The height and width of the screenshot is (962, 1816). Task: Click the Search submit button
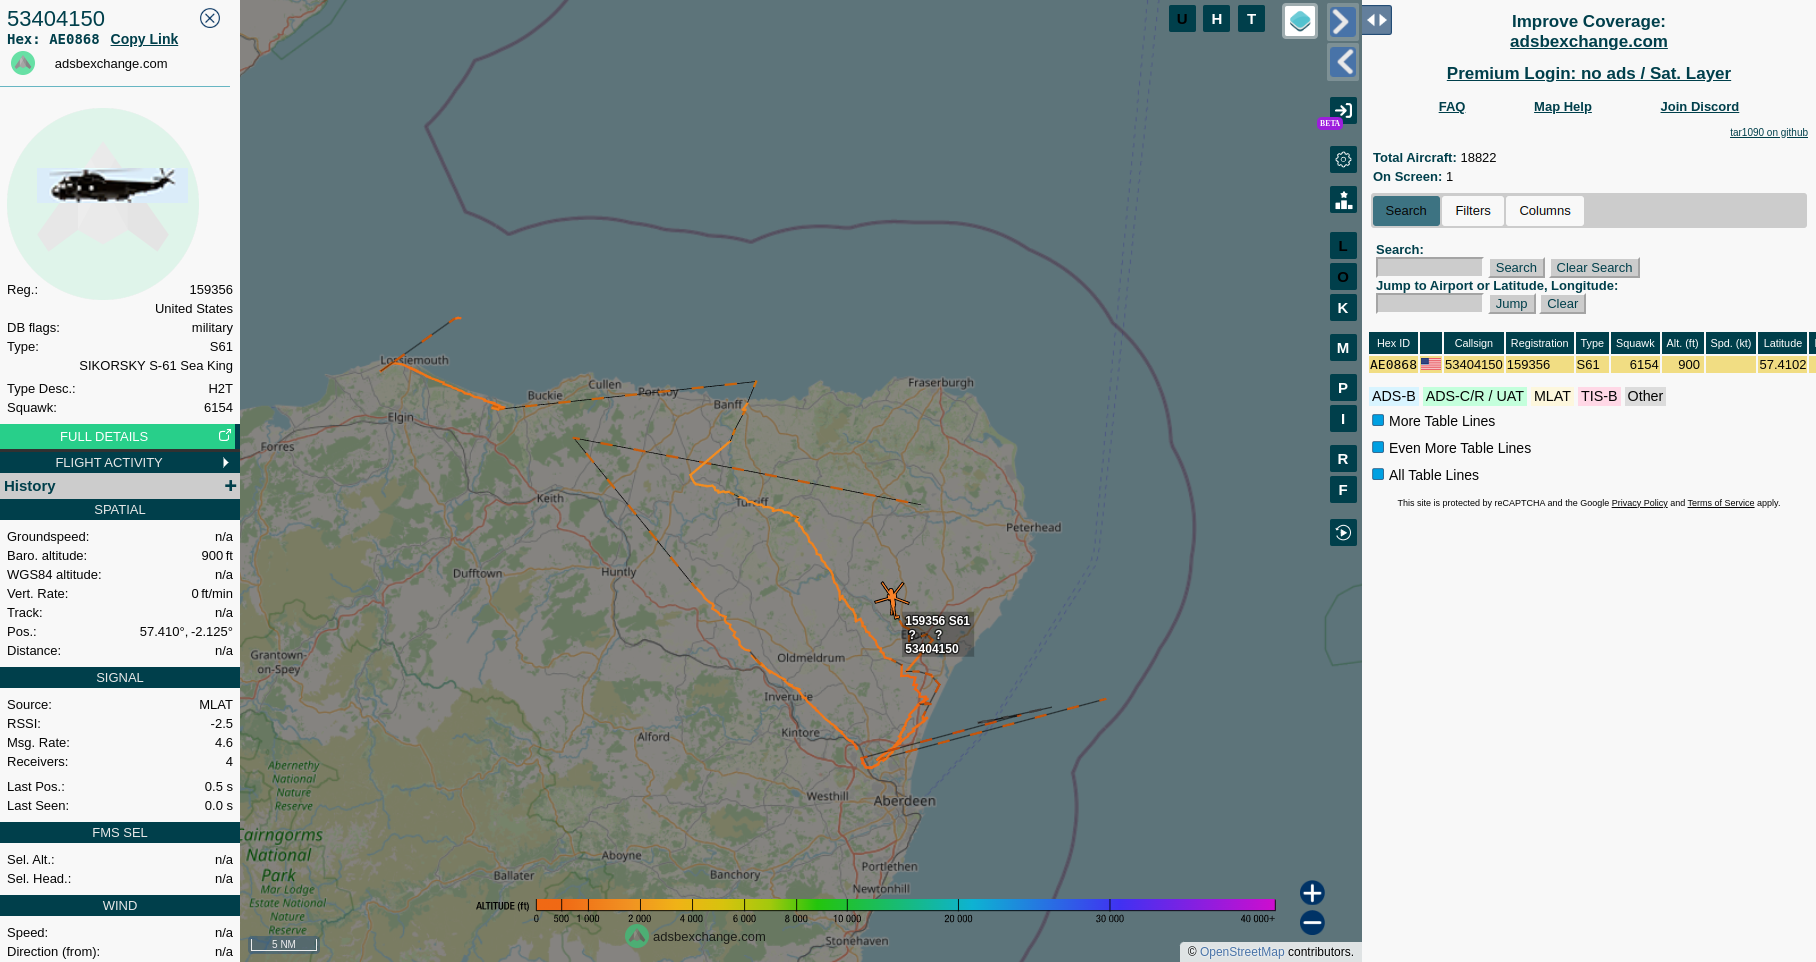tap(1516, 268)
